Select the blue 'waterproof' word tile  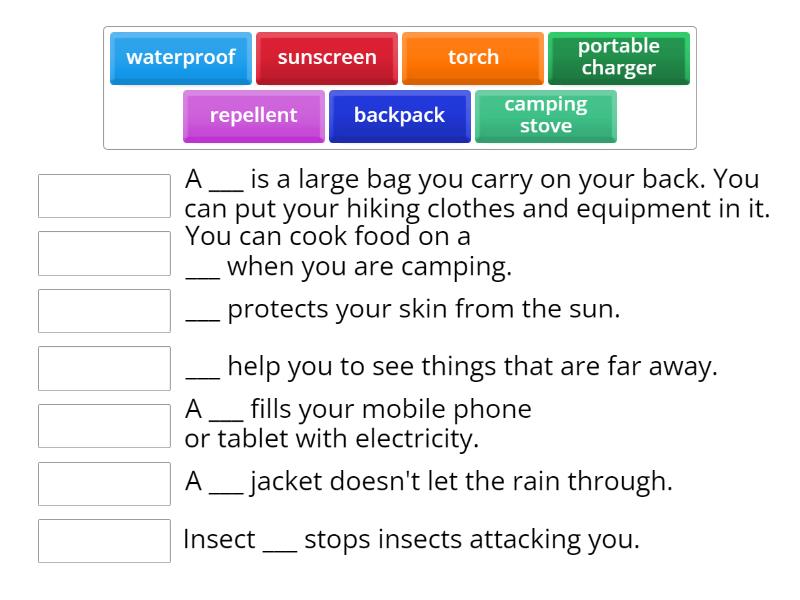coord(181,57)
